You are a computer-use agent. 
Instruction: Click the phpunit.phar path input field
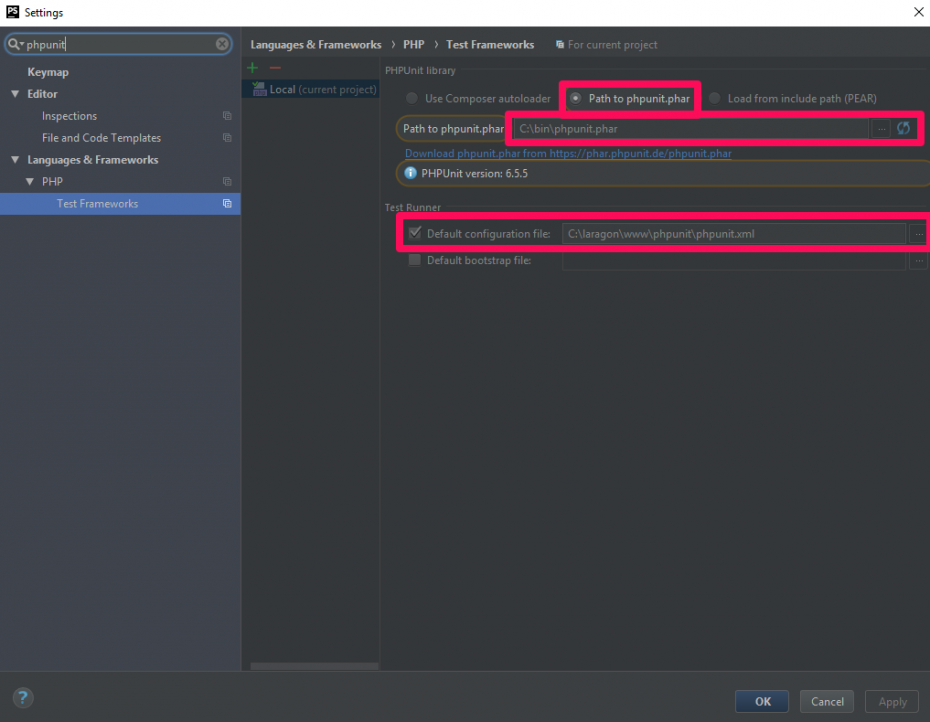[x=692, y=129]
